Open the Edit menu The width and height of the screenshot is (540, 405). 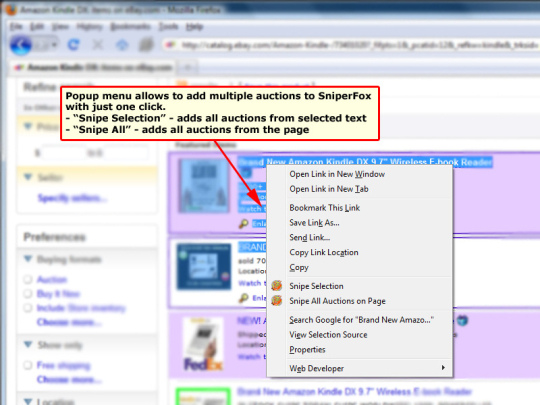(x=37, y=27)
